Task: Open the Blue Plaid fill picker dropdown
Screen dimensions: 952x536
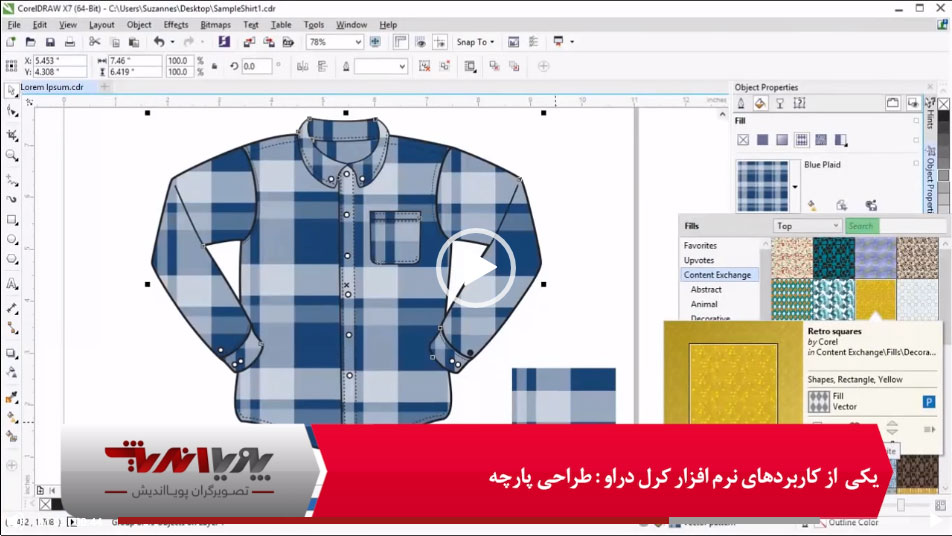Action: click(795, 187)
